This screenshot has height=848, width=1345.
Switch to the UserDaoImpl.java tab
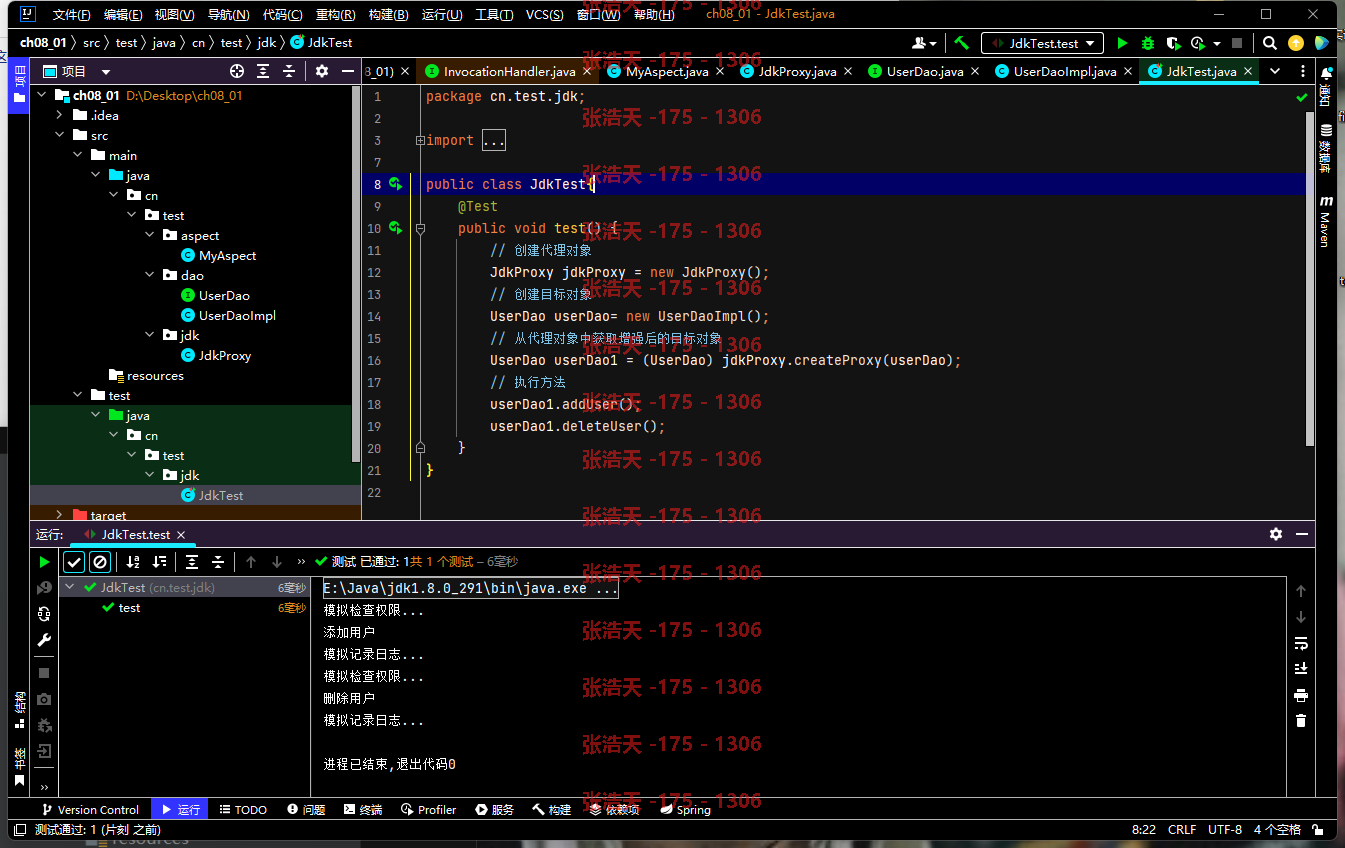[1065, 71]
